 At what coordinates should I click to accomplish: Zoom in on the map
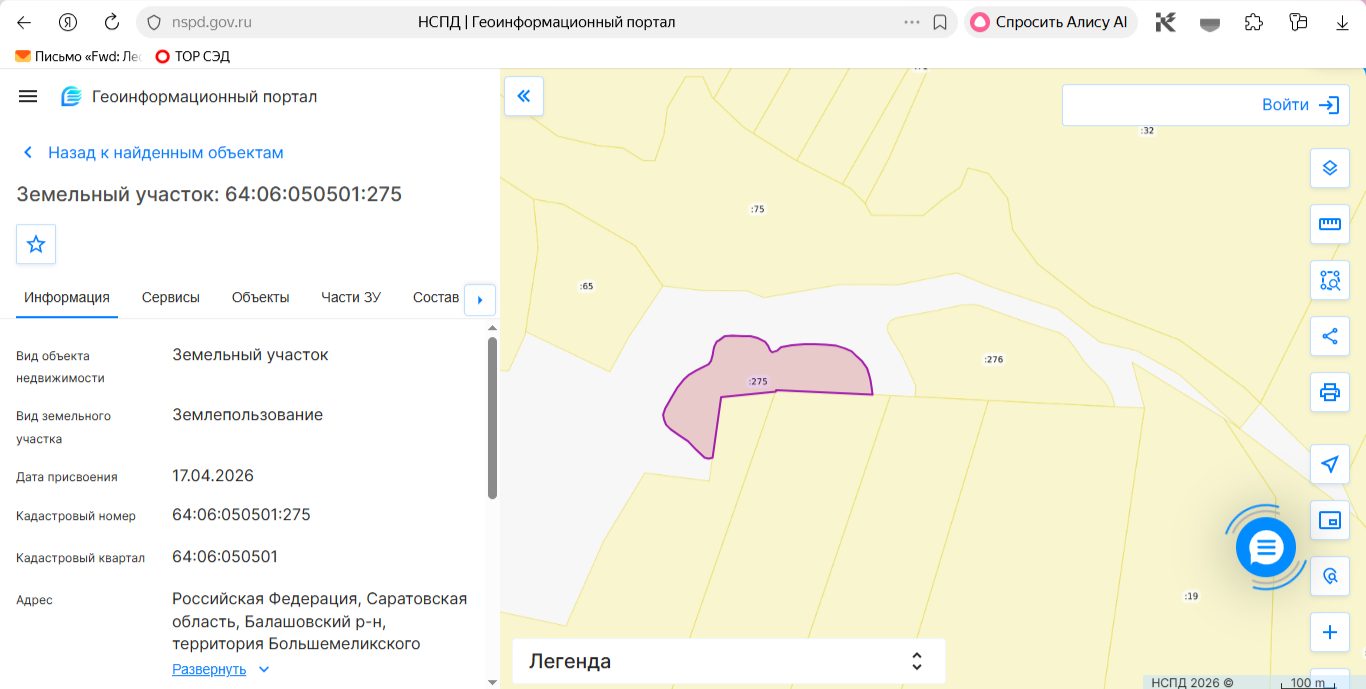point(1329,632)
